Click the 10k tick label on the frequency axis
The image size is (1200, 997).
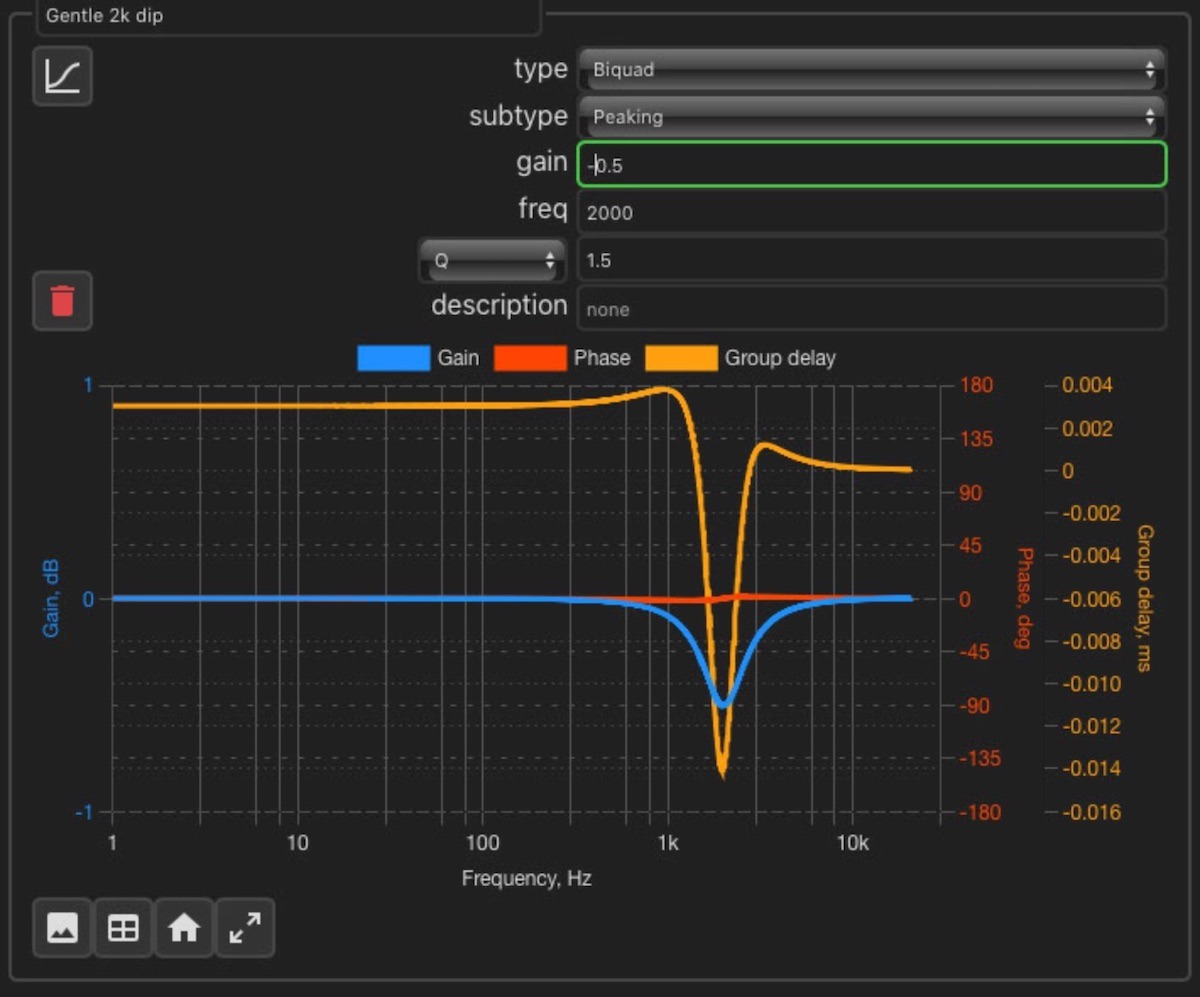coord(852,843)
